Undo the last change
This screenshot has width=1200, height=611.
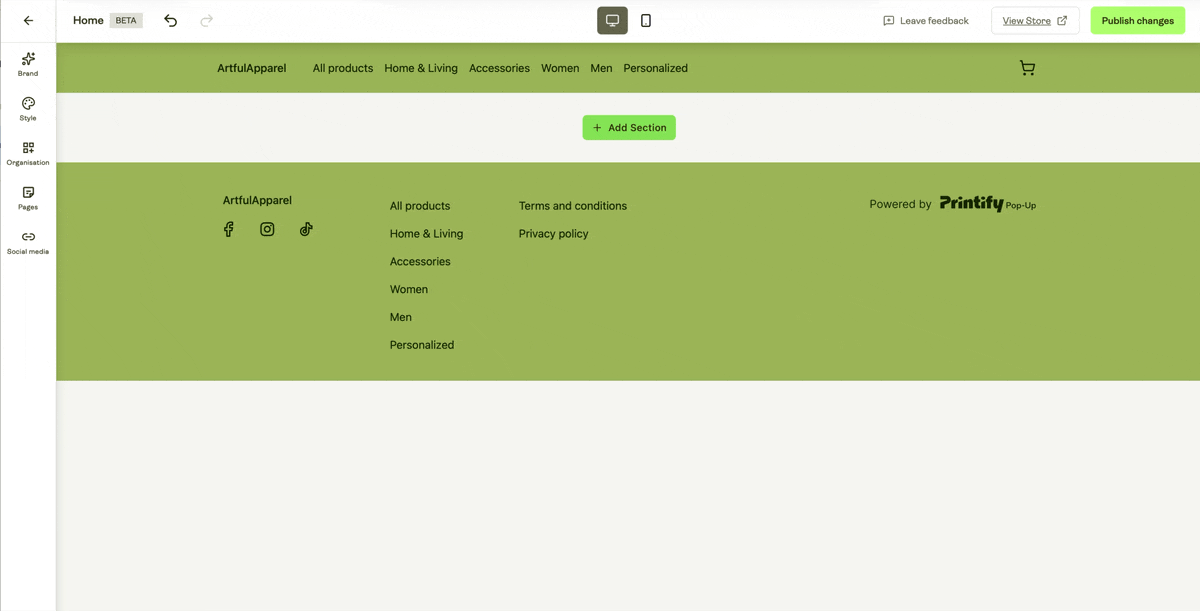click(x=171, y=20)
